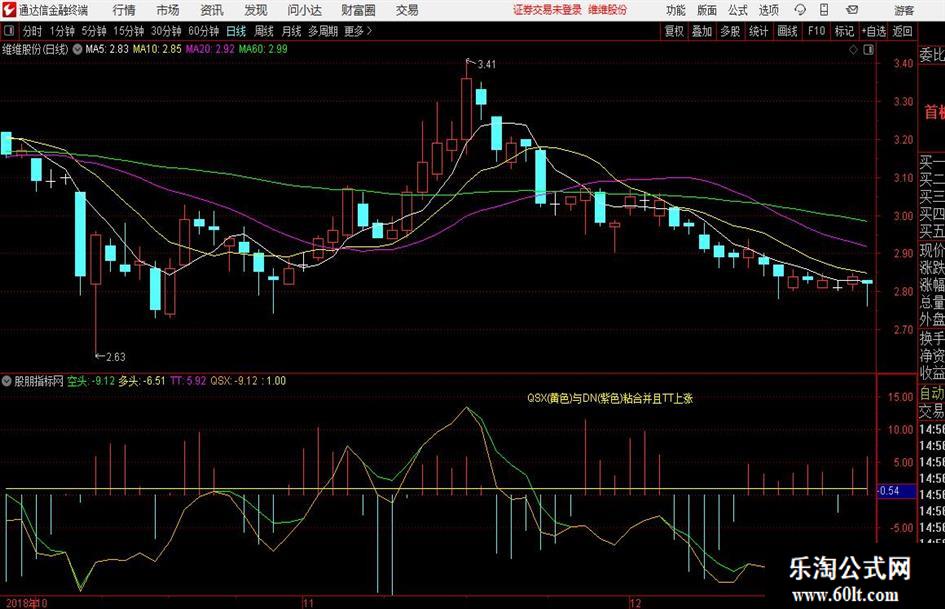Open the F10 company info button
Viewport: 945px width, 609px height.
point(817,31)
